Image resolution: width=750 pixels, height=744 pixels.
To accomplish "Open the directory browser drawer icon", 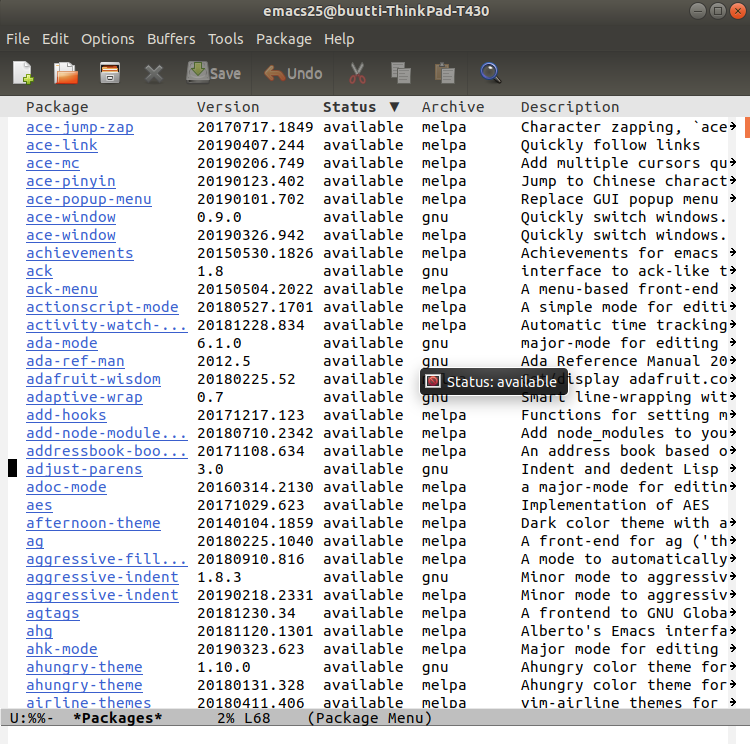I will coord(110,73).
